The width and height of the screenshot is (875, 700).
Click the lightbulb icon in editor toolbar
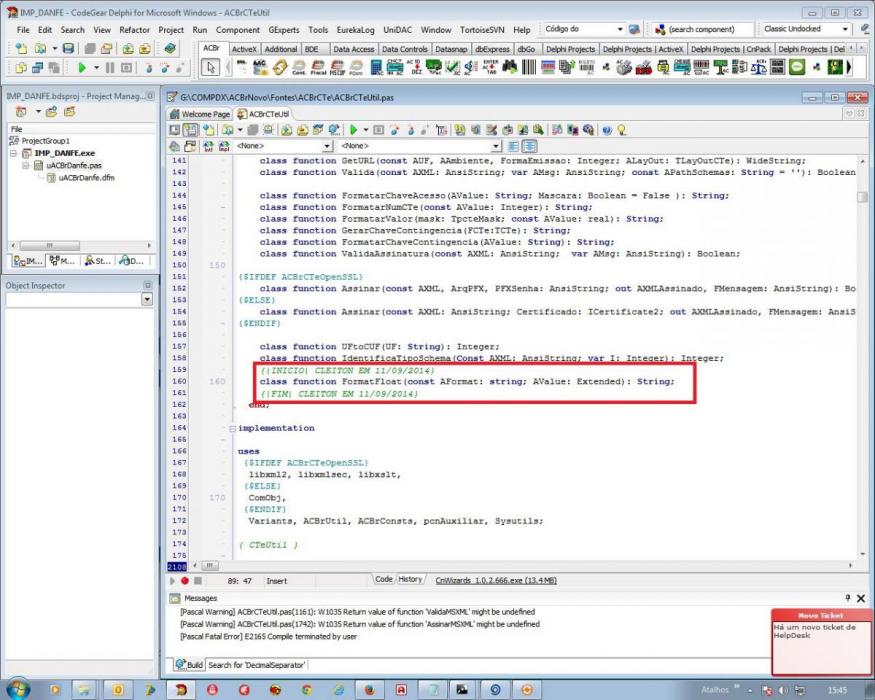click(621, 130)
